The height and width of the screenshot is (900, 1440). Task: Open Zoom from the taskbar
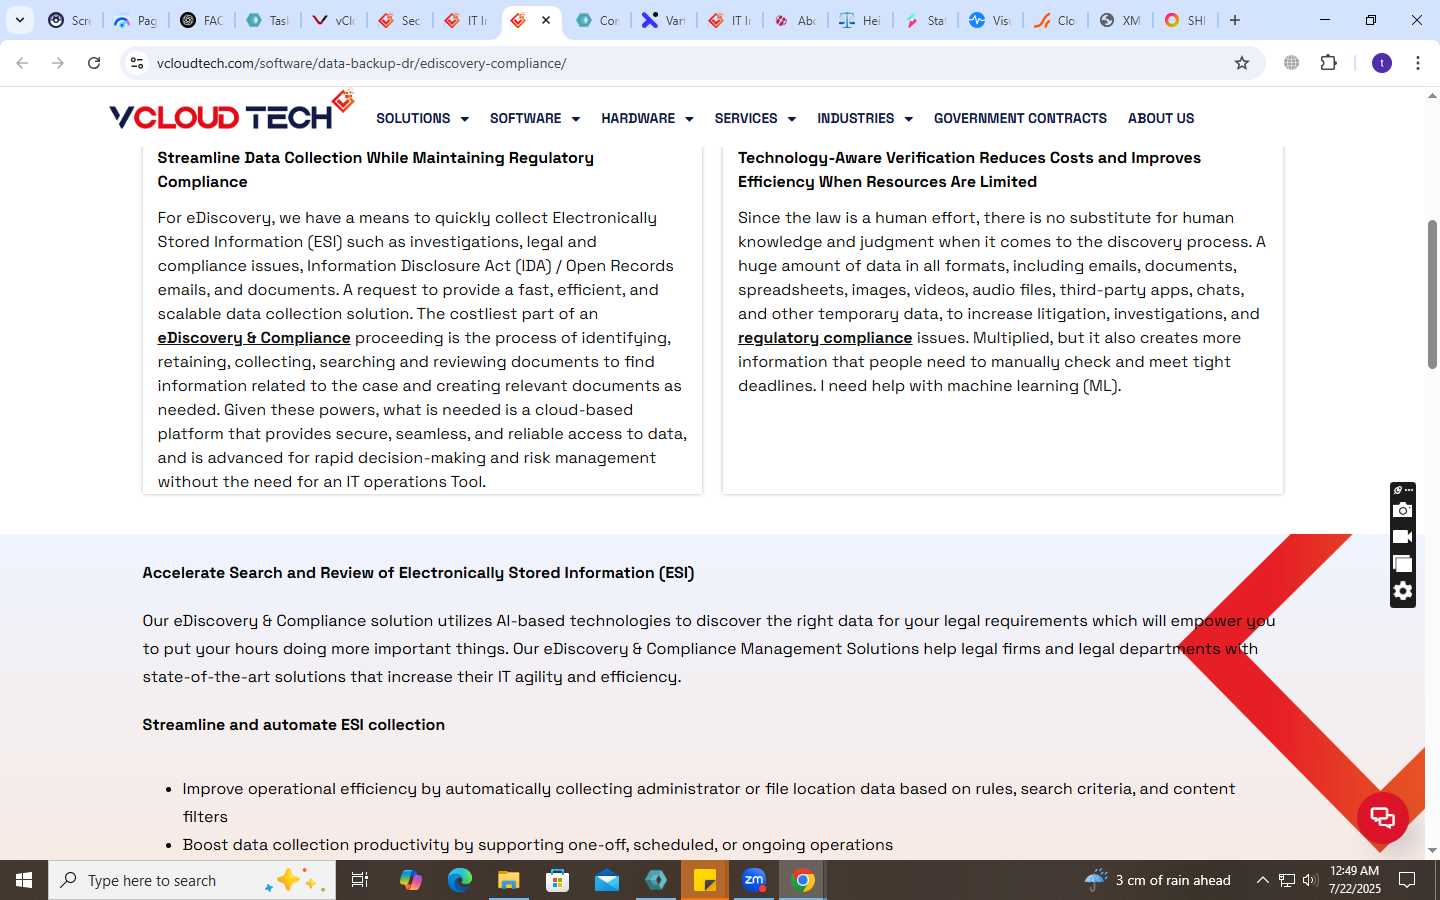pos(754,880)
